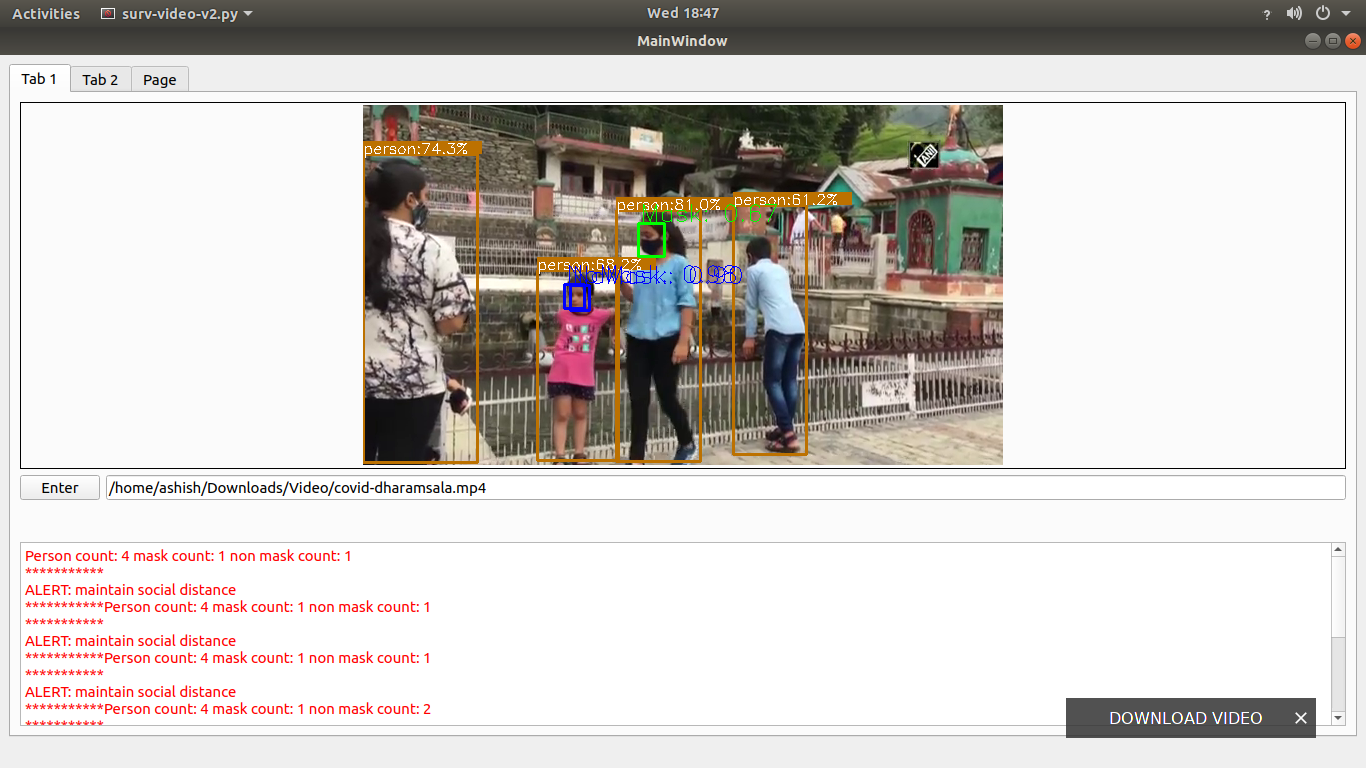Click the Enter button

[60, 488]
